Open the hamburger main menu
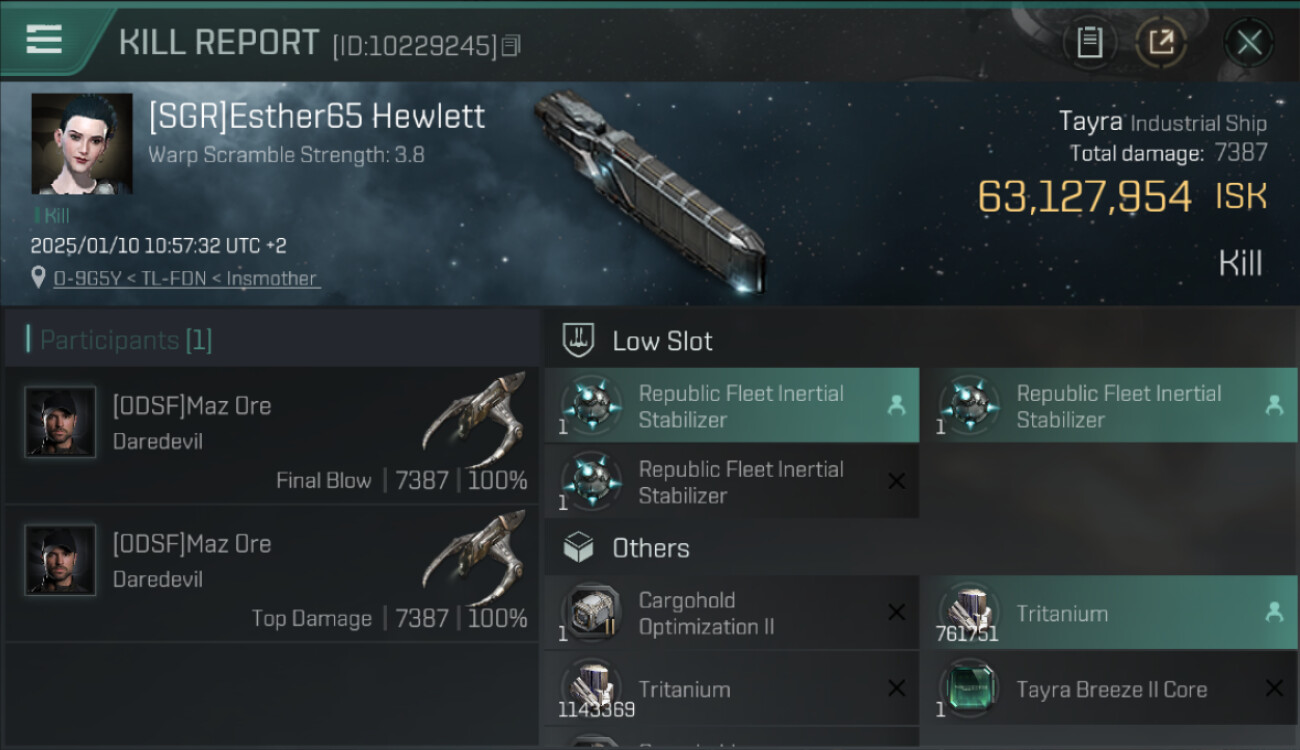Image resolution: width=1300 pixels, height=750 pixels. click(x=44, y=40)
